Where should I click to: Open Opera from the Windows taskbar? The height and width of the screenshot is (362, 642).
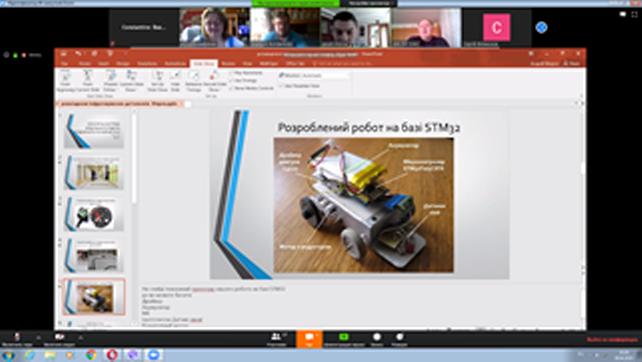tap(112, 355)
